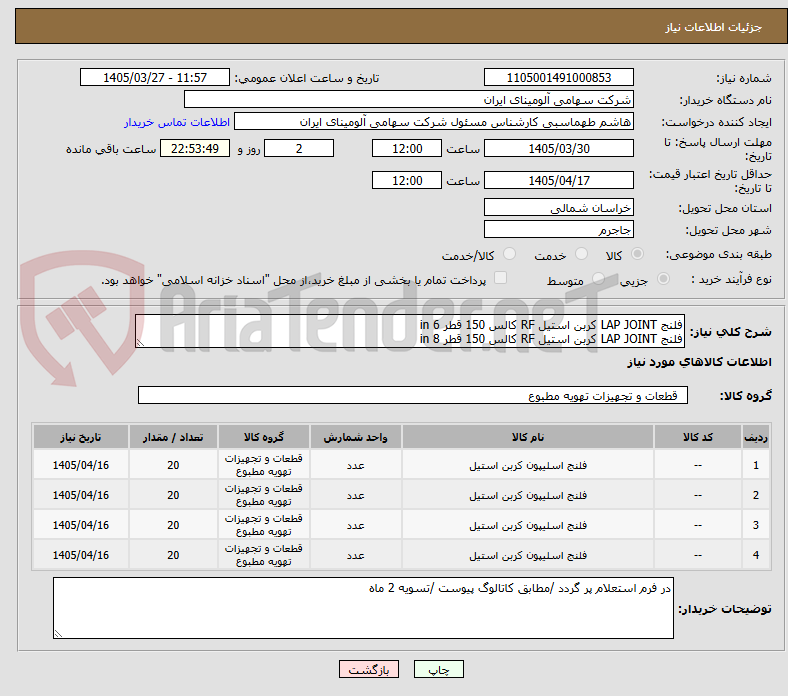Screen dimensions: 788x696
Task: Click the quantity 20 in row 1
Action: pos(173,465)
